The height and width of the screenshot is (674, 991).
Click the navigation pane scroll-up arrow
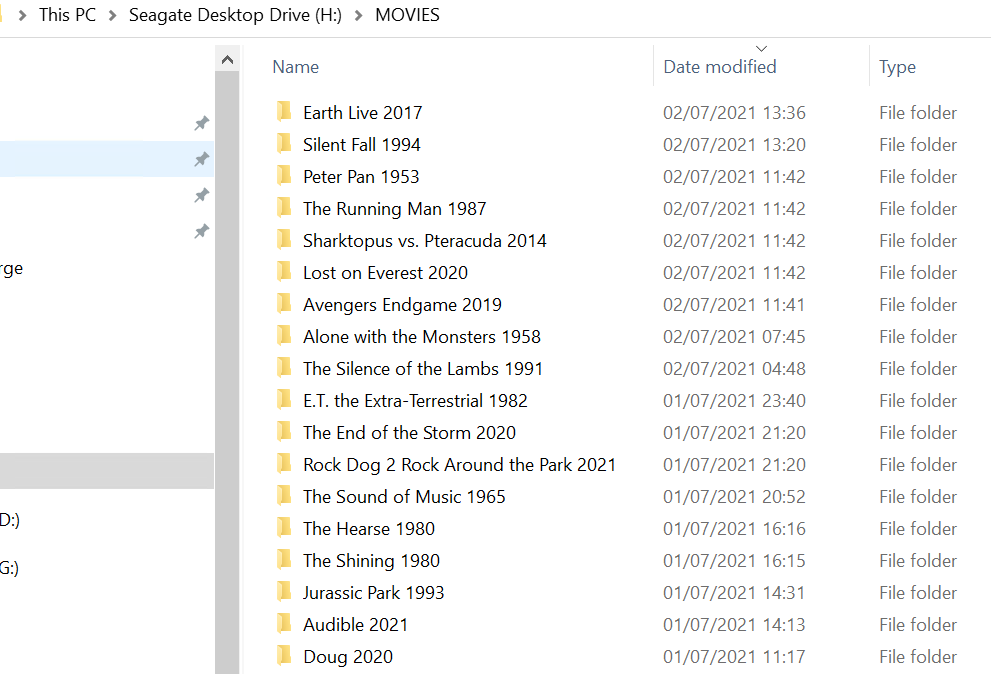228,59
